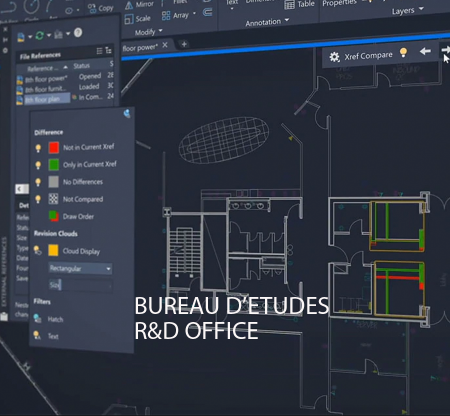
Task: Expand the Layers panel
Action: [408, 10]
